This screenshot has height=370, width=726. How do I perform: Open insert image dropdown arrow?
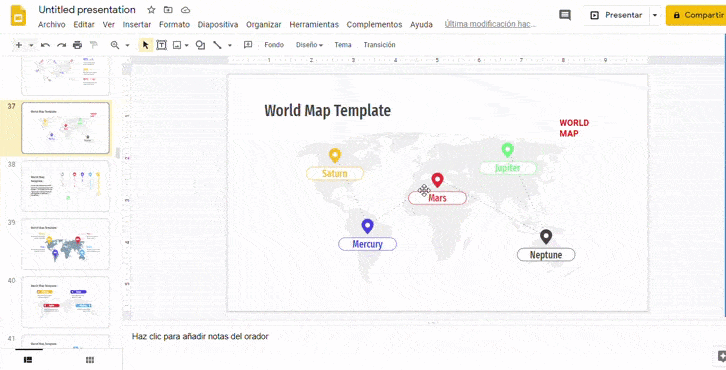pos(187,45)
